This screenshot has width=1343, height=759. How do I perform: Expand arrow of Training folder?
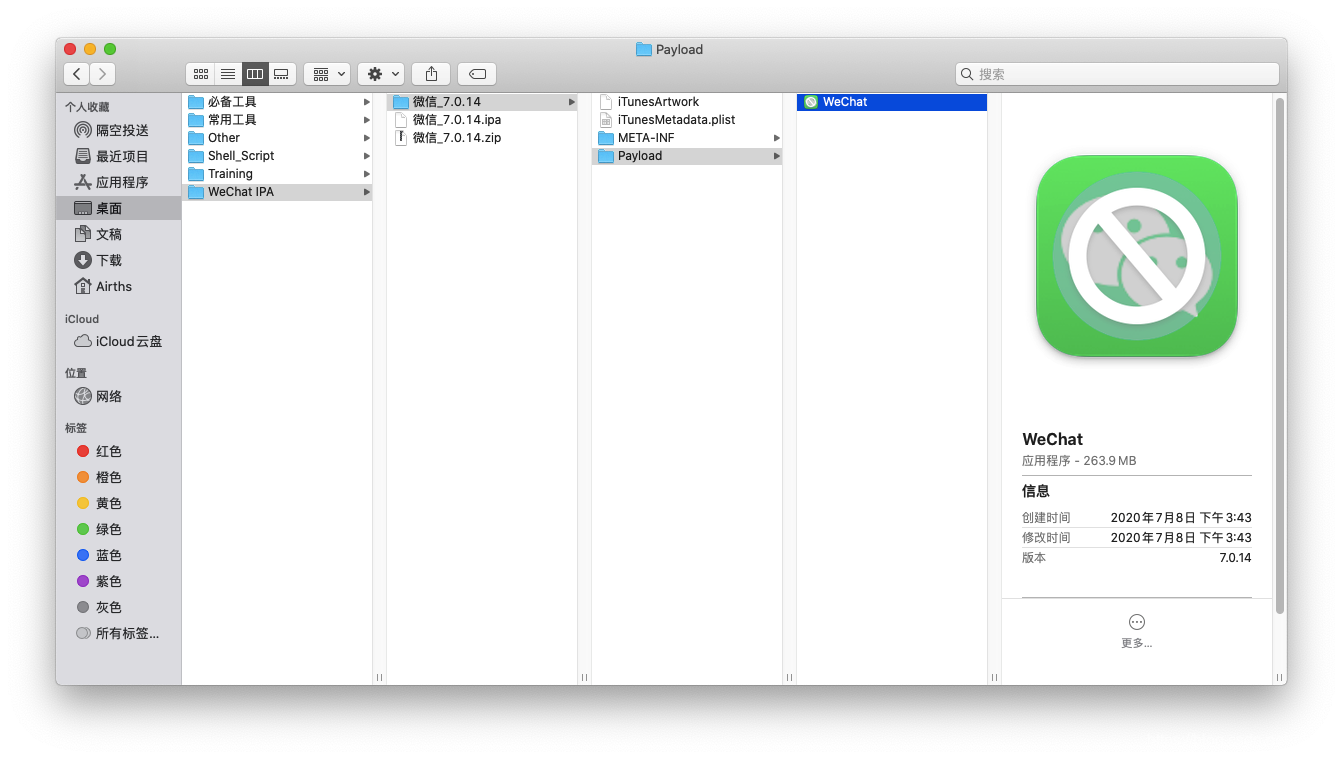[x=367, y=174]
